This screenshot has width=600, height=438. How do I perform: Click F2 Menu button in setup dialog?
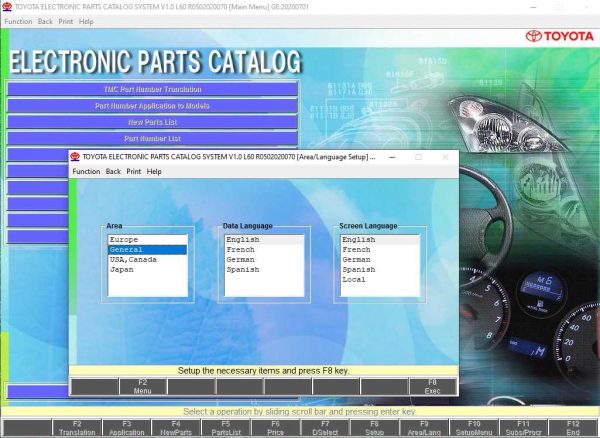pyautogui.click(x=143, y=387)
